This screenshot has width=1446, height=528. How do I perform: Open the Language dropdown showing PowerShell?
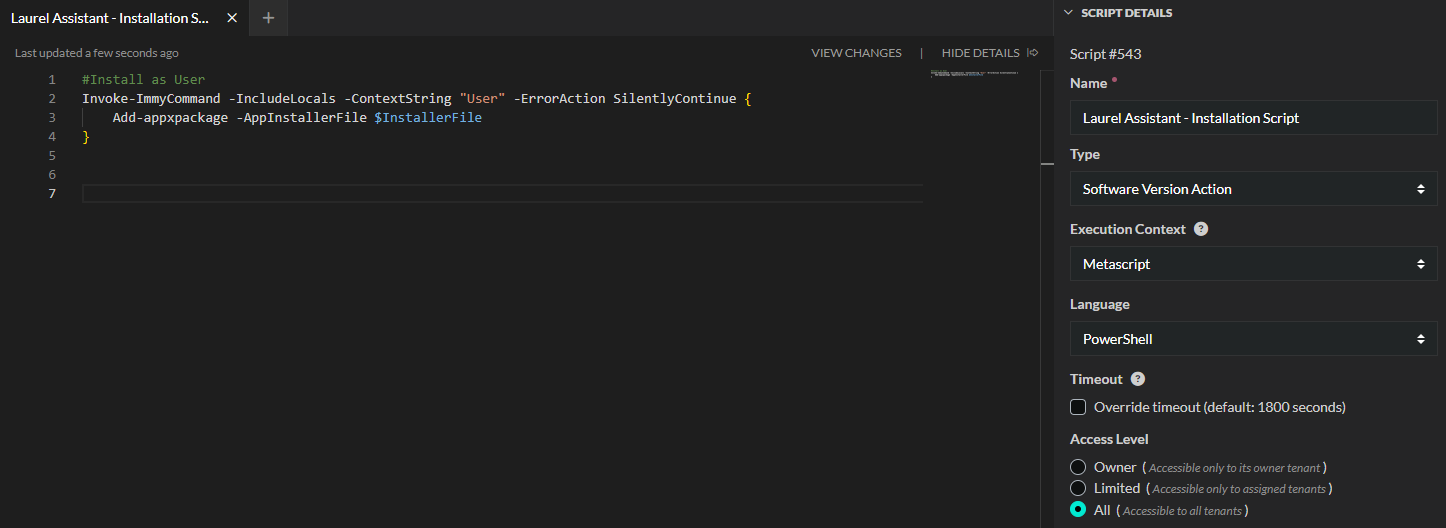click(1255, 339)
